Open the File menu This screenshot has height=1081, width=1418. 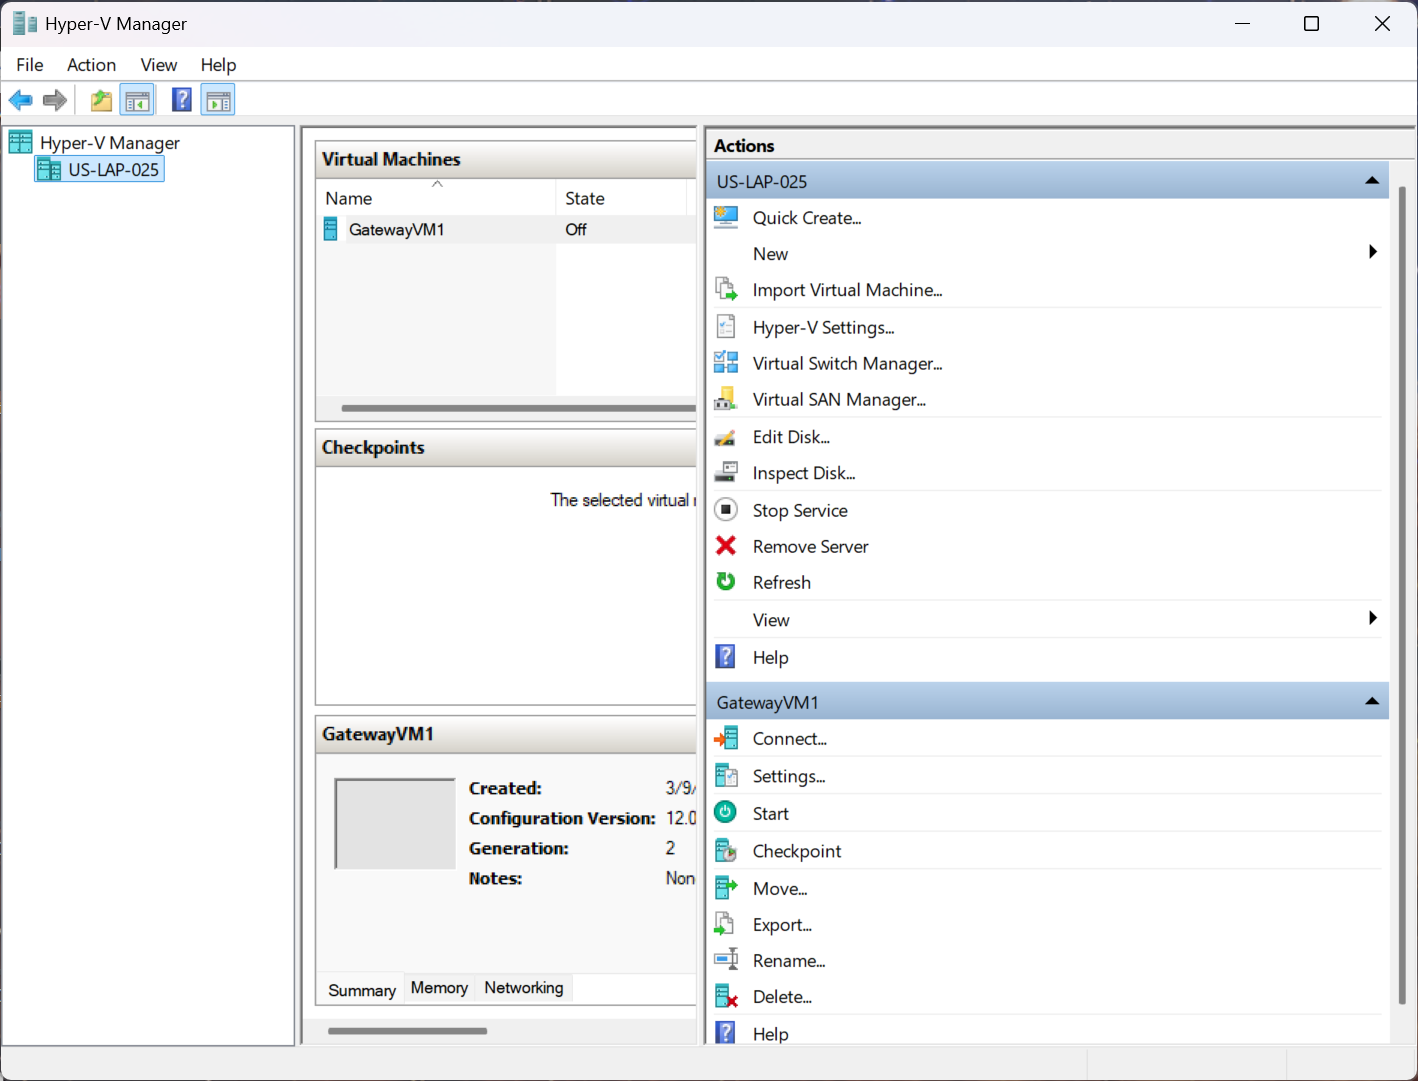(30, 65)
